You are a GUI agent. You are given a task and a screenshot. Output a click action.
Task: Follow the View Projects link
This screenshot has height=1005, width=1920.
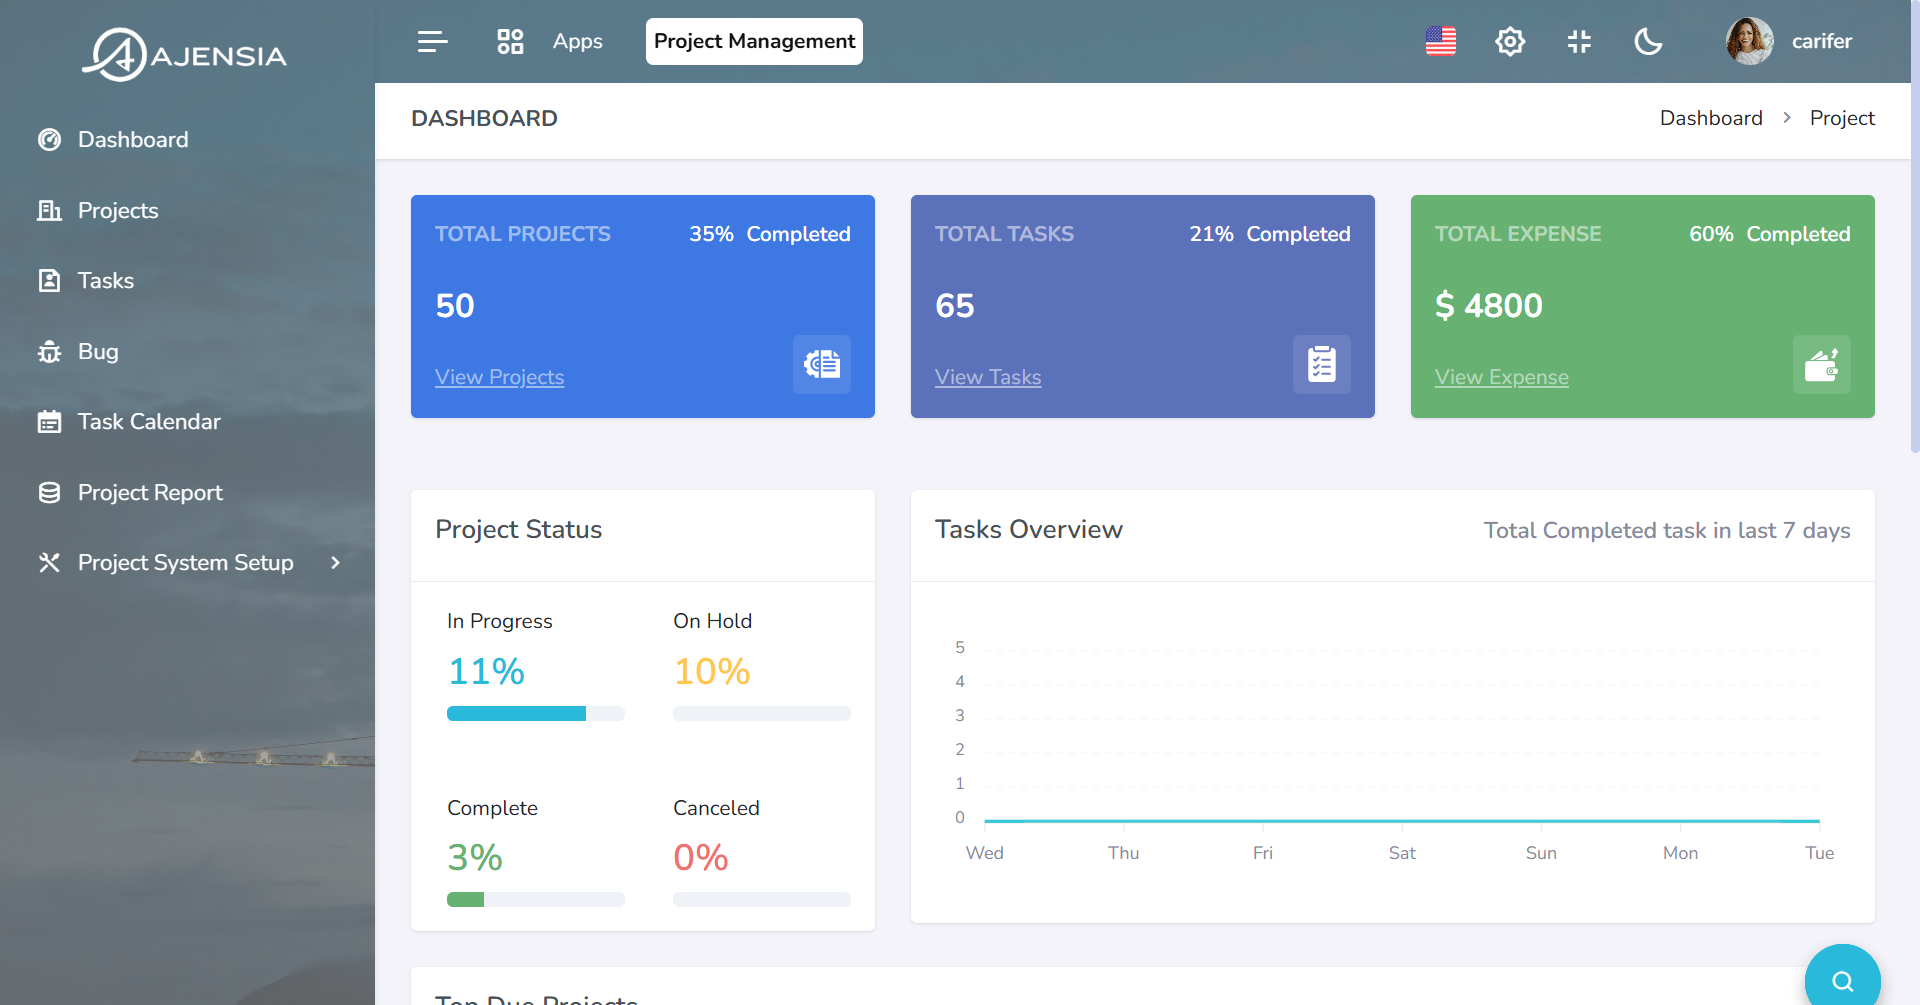pos(499,377)
